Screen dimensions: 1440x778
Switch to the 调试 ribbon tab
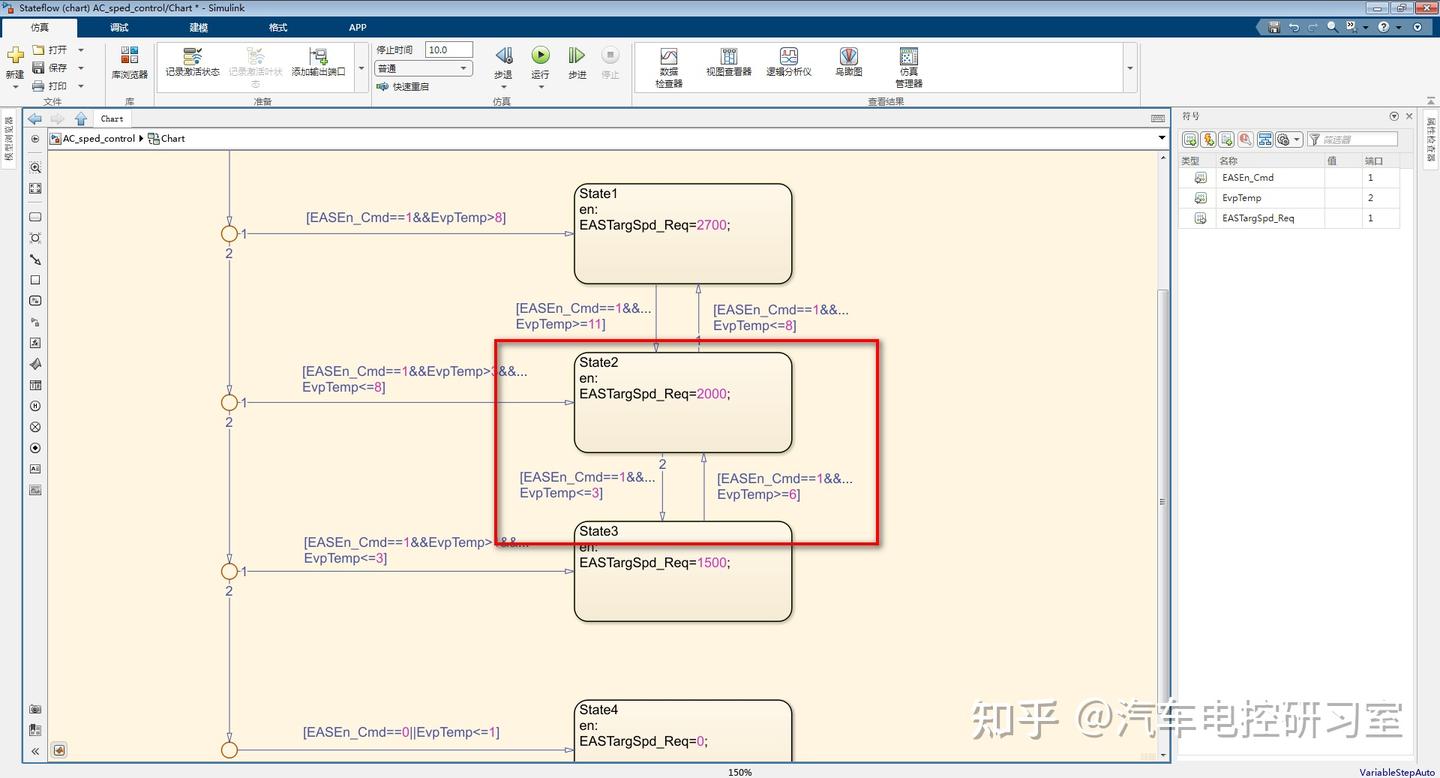coord(118,27)
